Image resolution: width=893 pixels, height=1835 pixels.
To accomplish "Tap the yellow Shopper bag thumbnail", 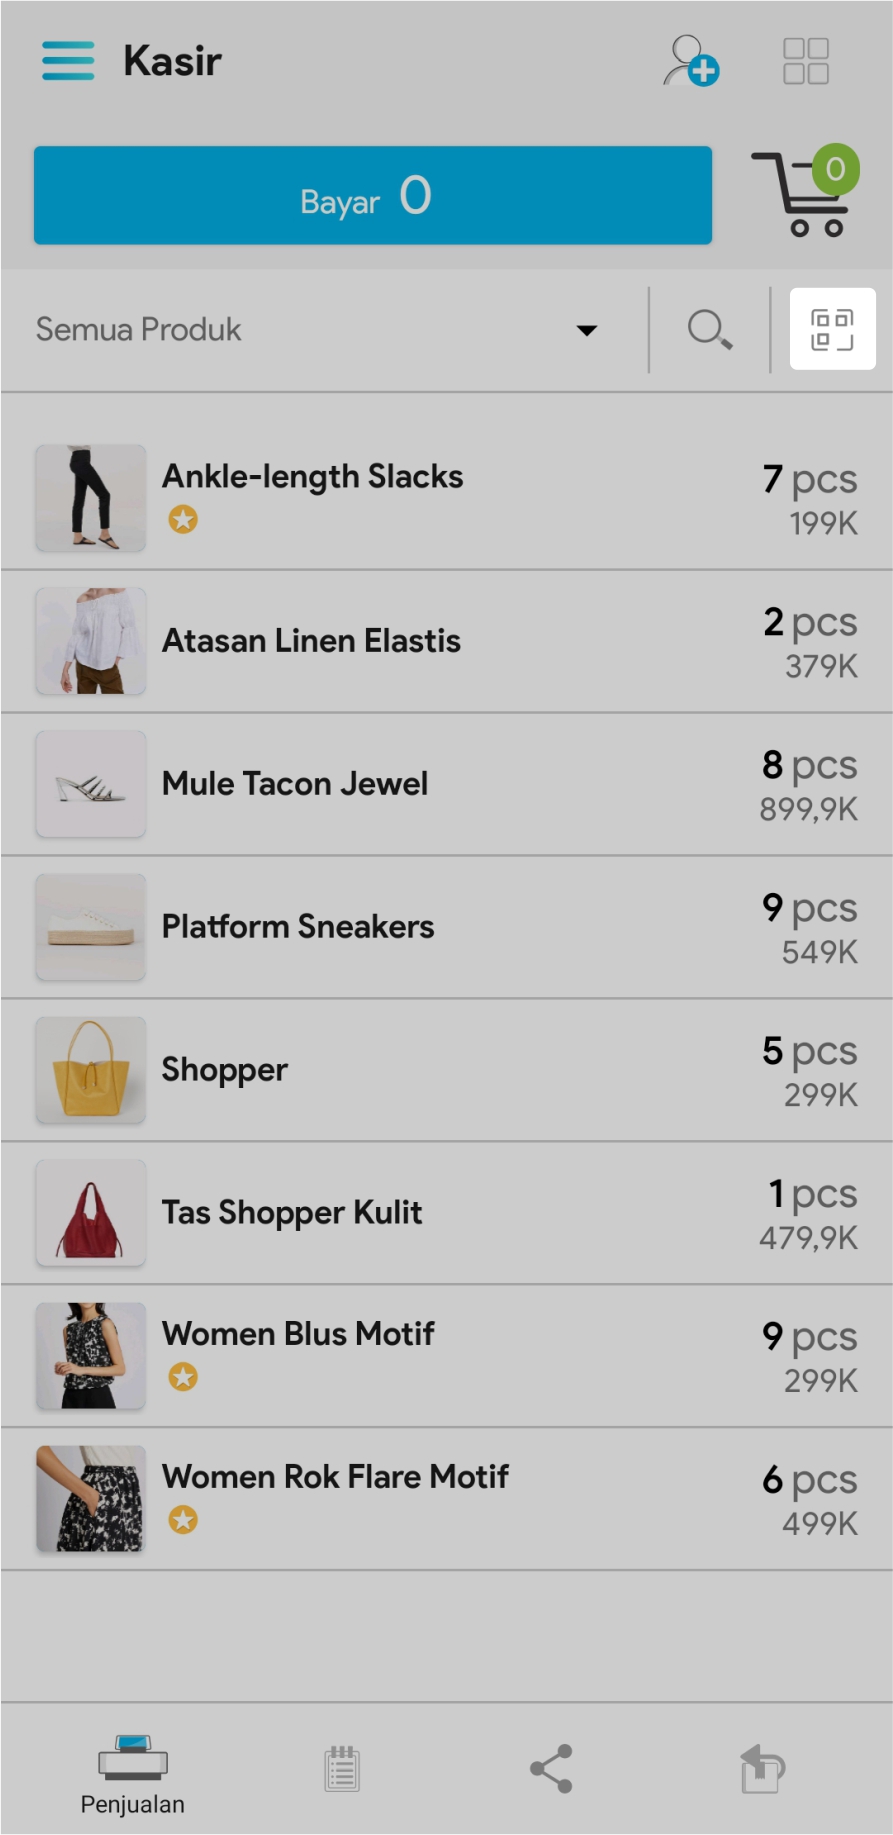I will (x=91, y=1070).
